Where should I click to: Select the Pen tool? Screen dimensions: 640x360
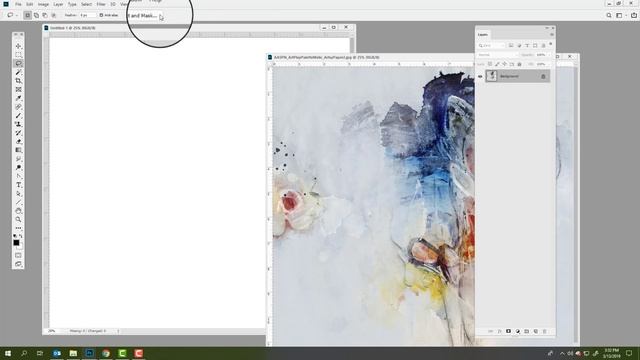coord(18,176)
